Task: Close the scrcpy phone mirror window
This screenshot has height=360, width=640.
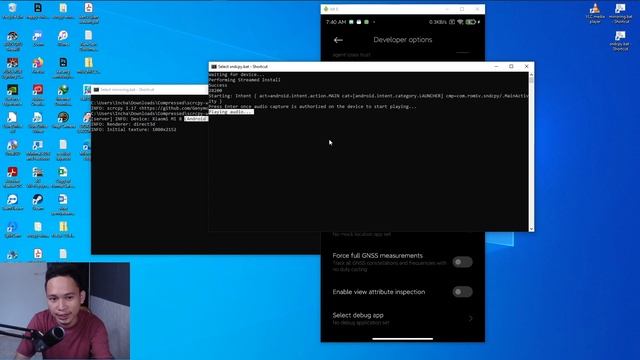Action: tap(477, 9)
